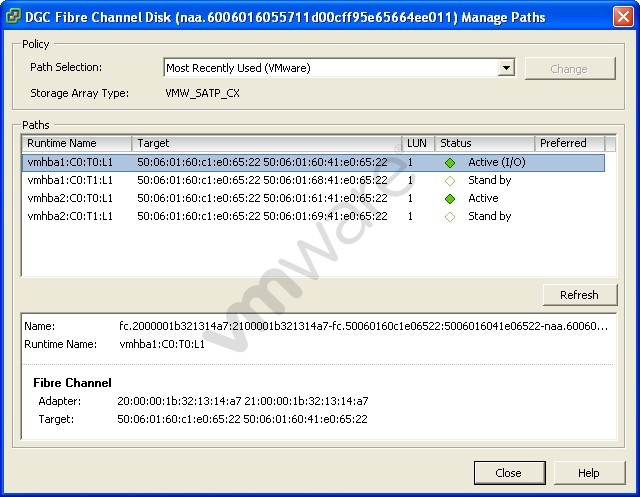Click empty diamond of vmhba1:C0:T1:L1 path

click(x=450, y=181)
